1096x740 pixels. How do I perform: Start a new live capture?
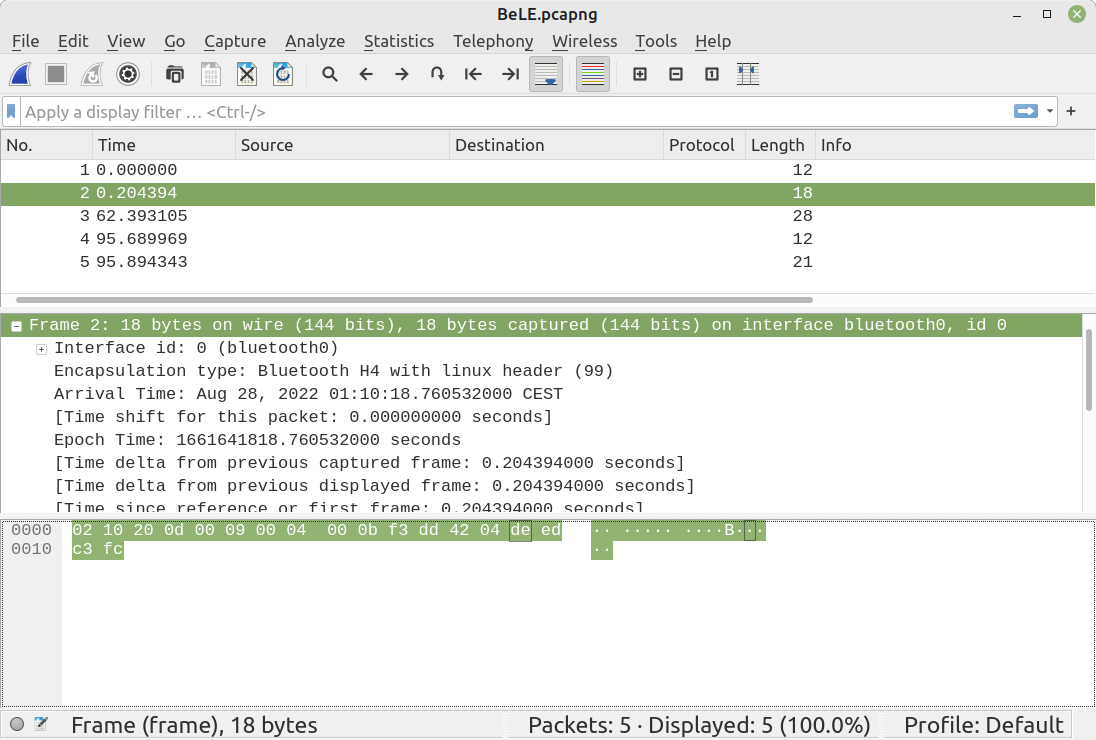pyautogui.click(x=21, y=74)
